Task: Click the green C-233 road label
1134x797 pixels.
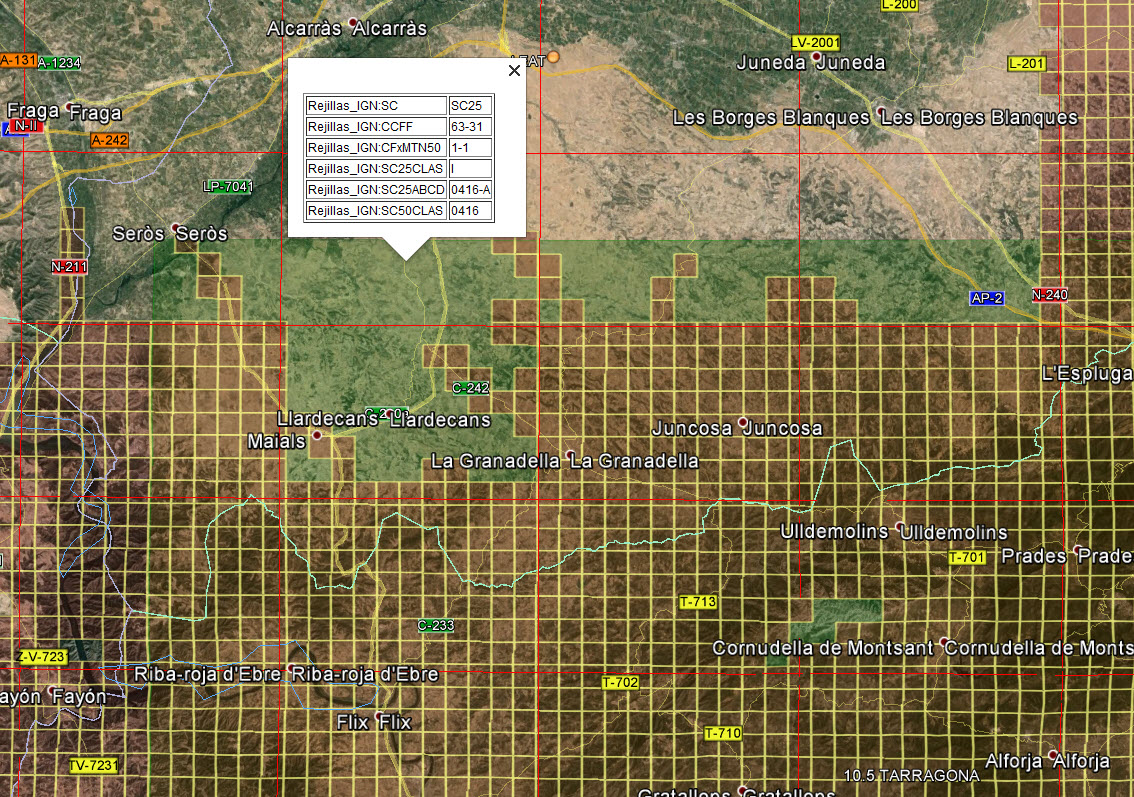Action: pos(436,625)
